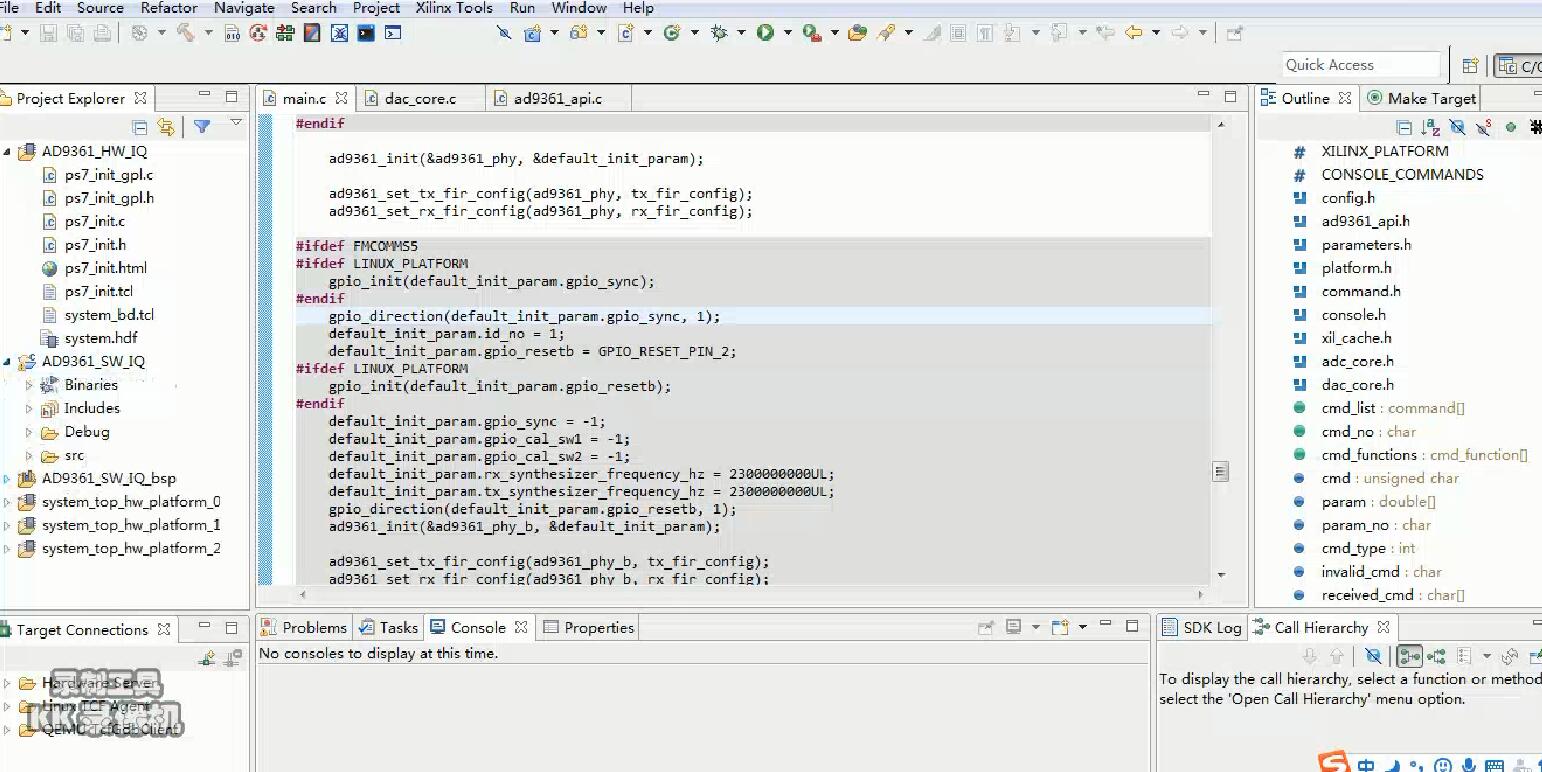This screenshot has height=772, width=1542.
Task: Switch to the SDK Log tab
Action: pyautogui.click(x=1201, y=628)
